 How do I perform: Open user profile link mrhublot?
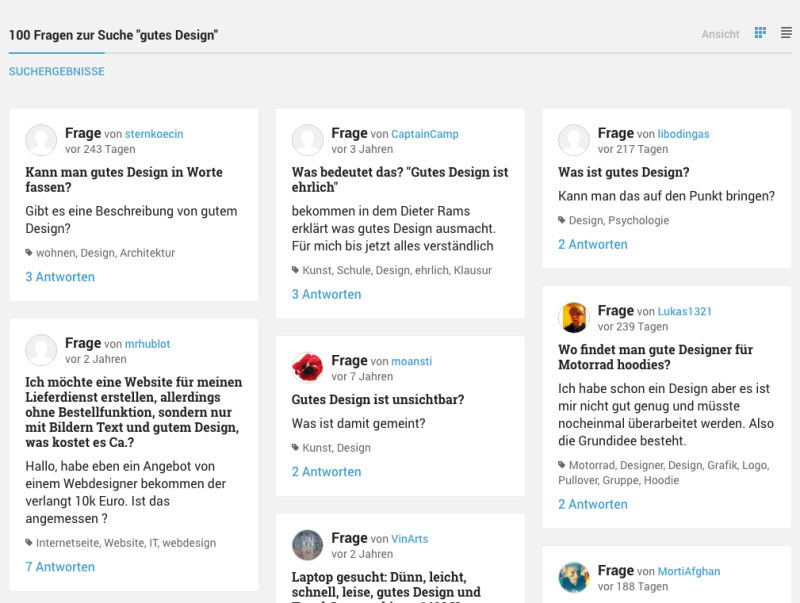[148, 344]
